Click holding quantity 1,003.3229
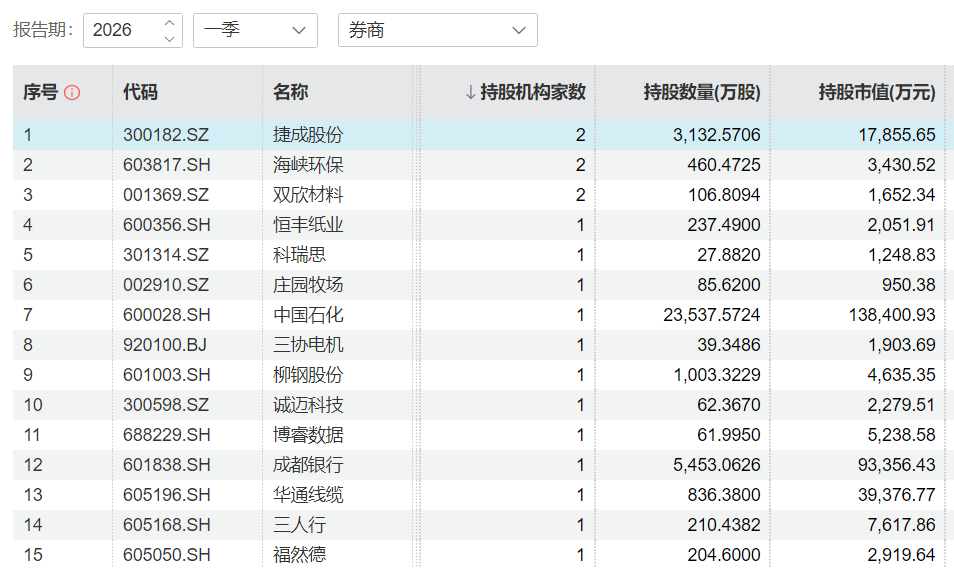Image resolution: width=954 pixels, height=568 pixels. click(x=717, y=375)
